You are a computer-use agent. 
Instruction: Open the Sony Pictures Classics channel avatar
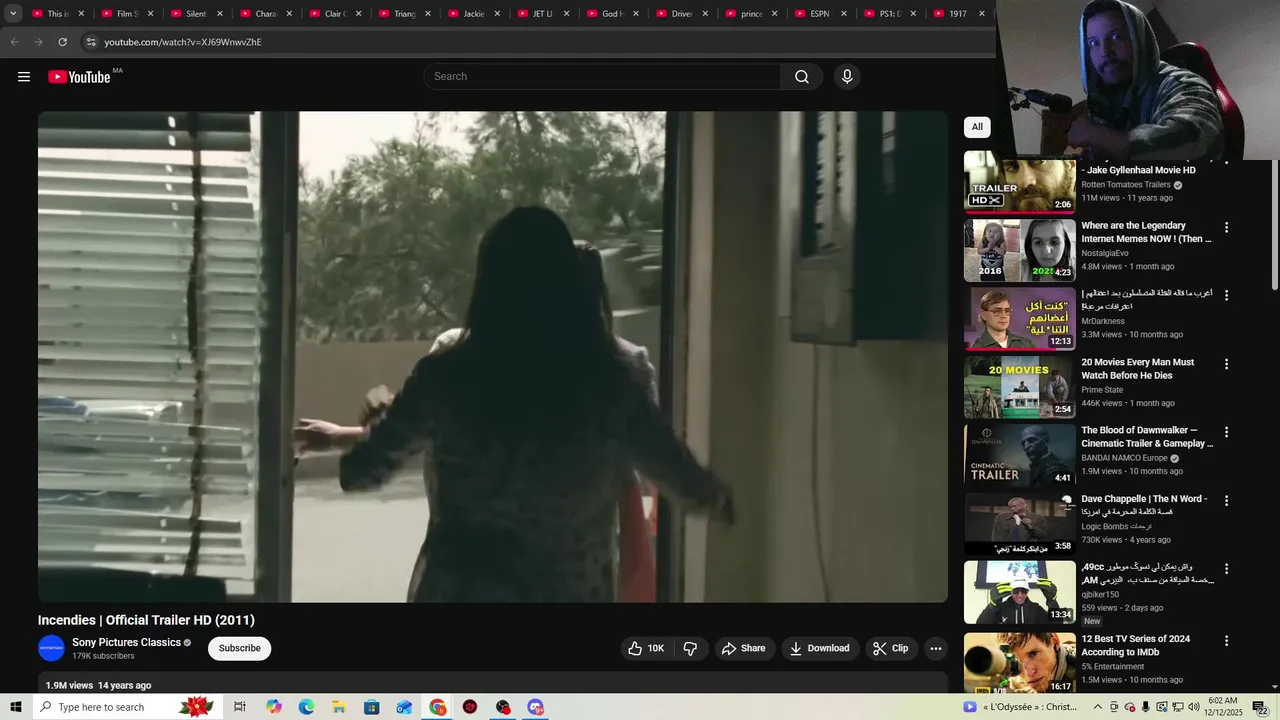[51, 648]
